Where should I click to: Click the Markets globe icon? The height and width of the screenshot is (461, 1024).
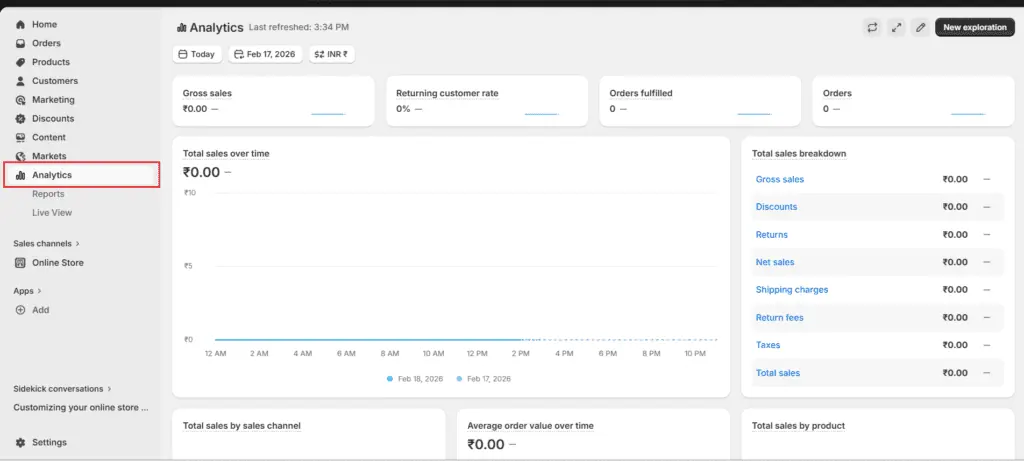20,157
